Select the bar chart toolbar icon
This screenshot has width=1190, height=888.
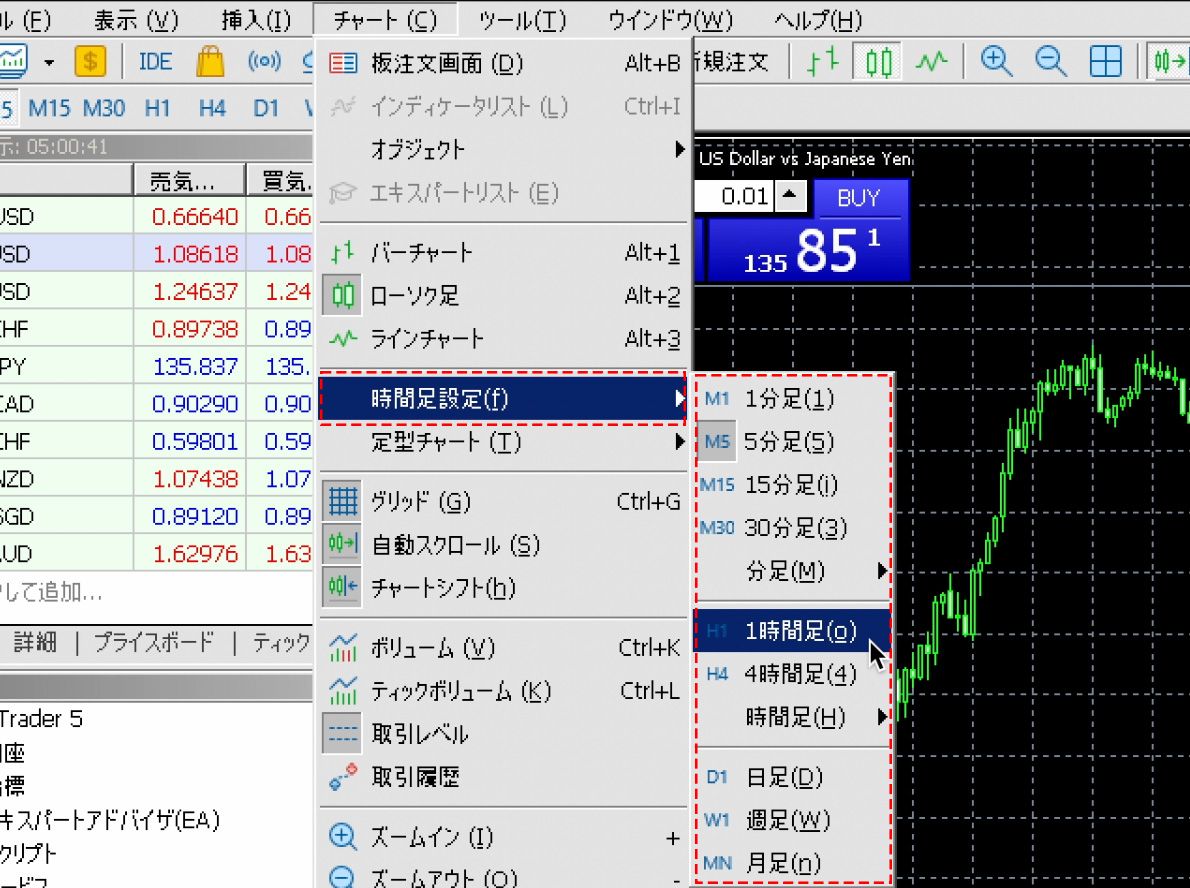coord(823,62)
